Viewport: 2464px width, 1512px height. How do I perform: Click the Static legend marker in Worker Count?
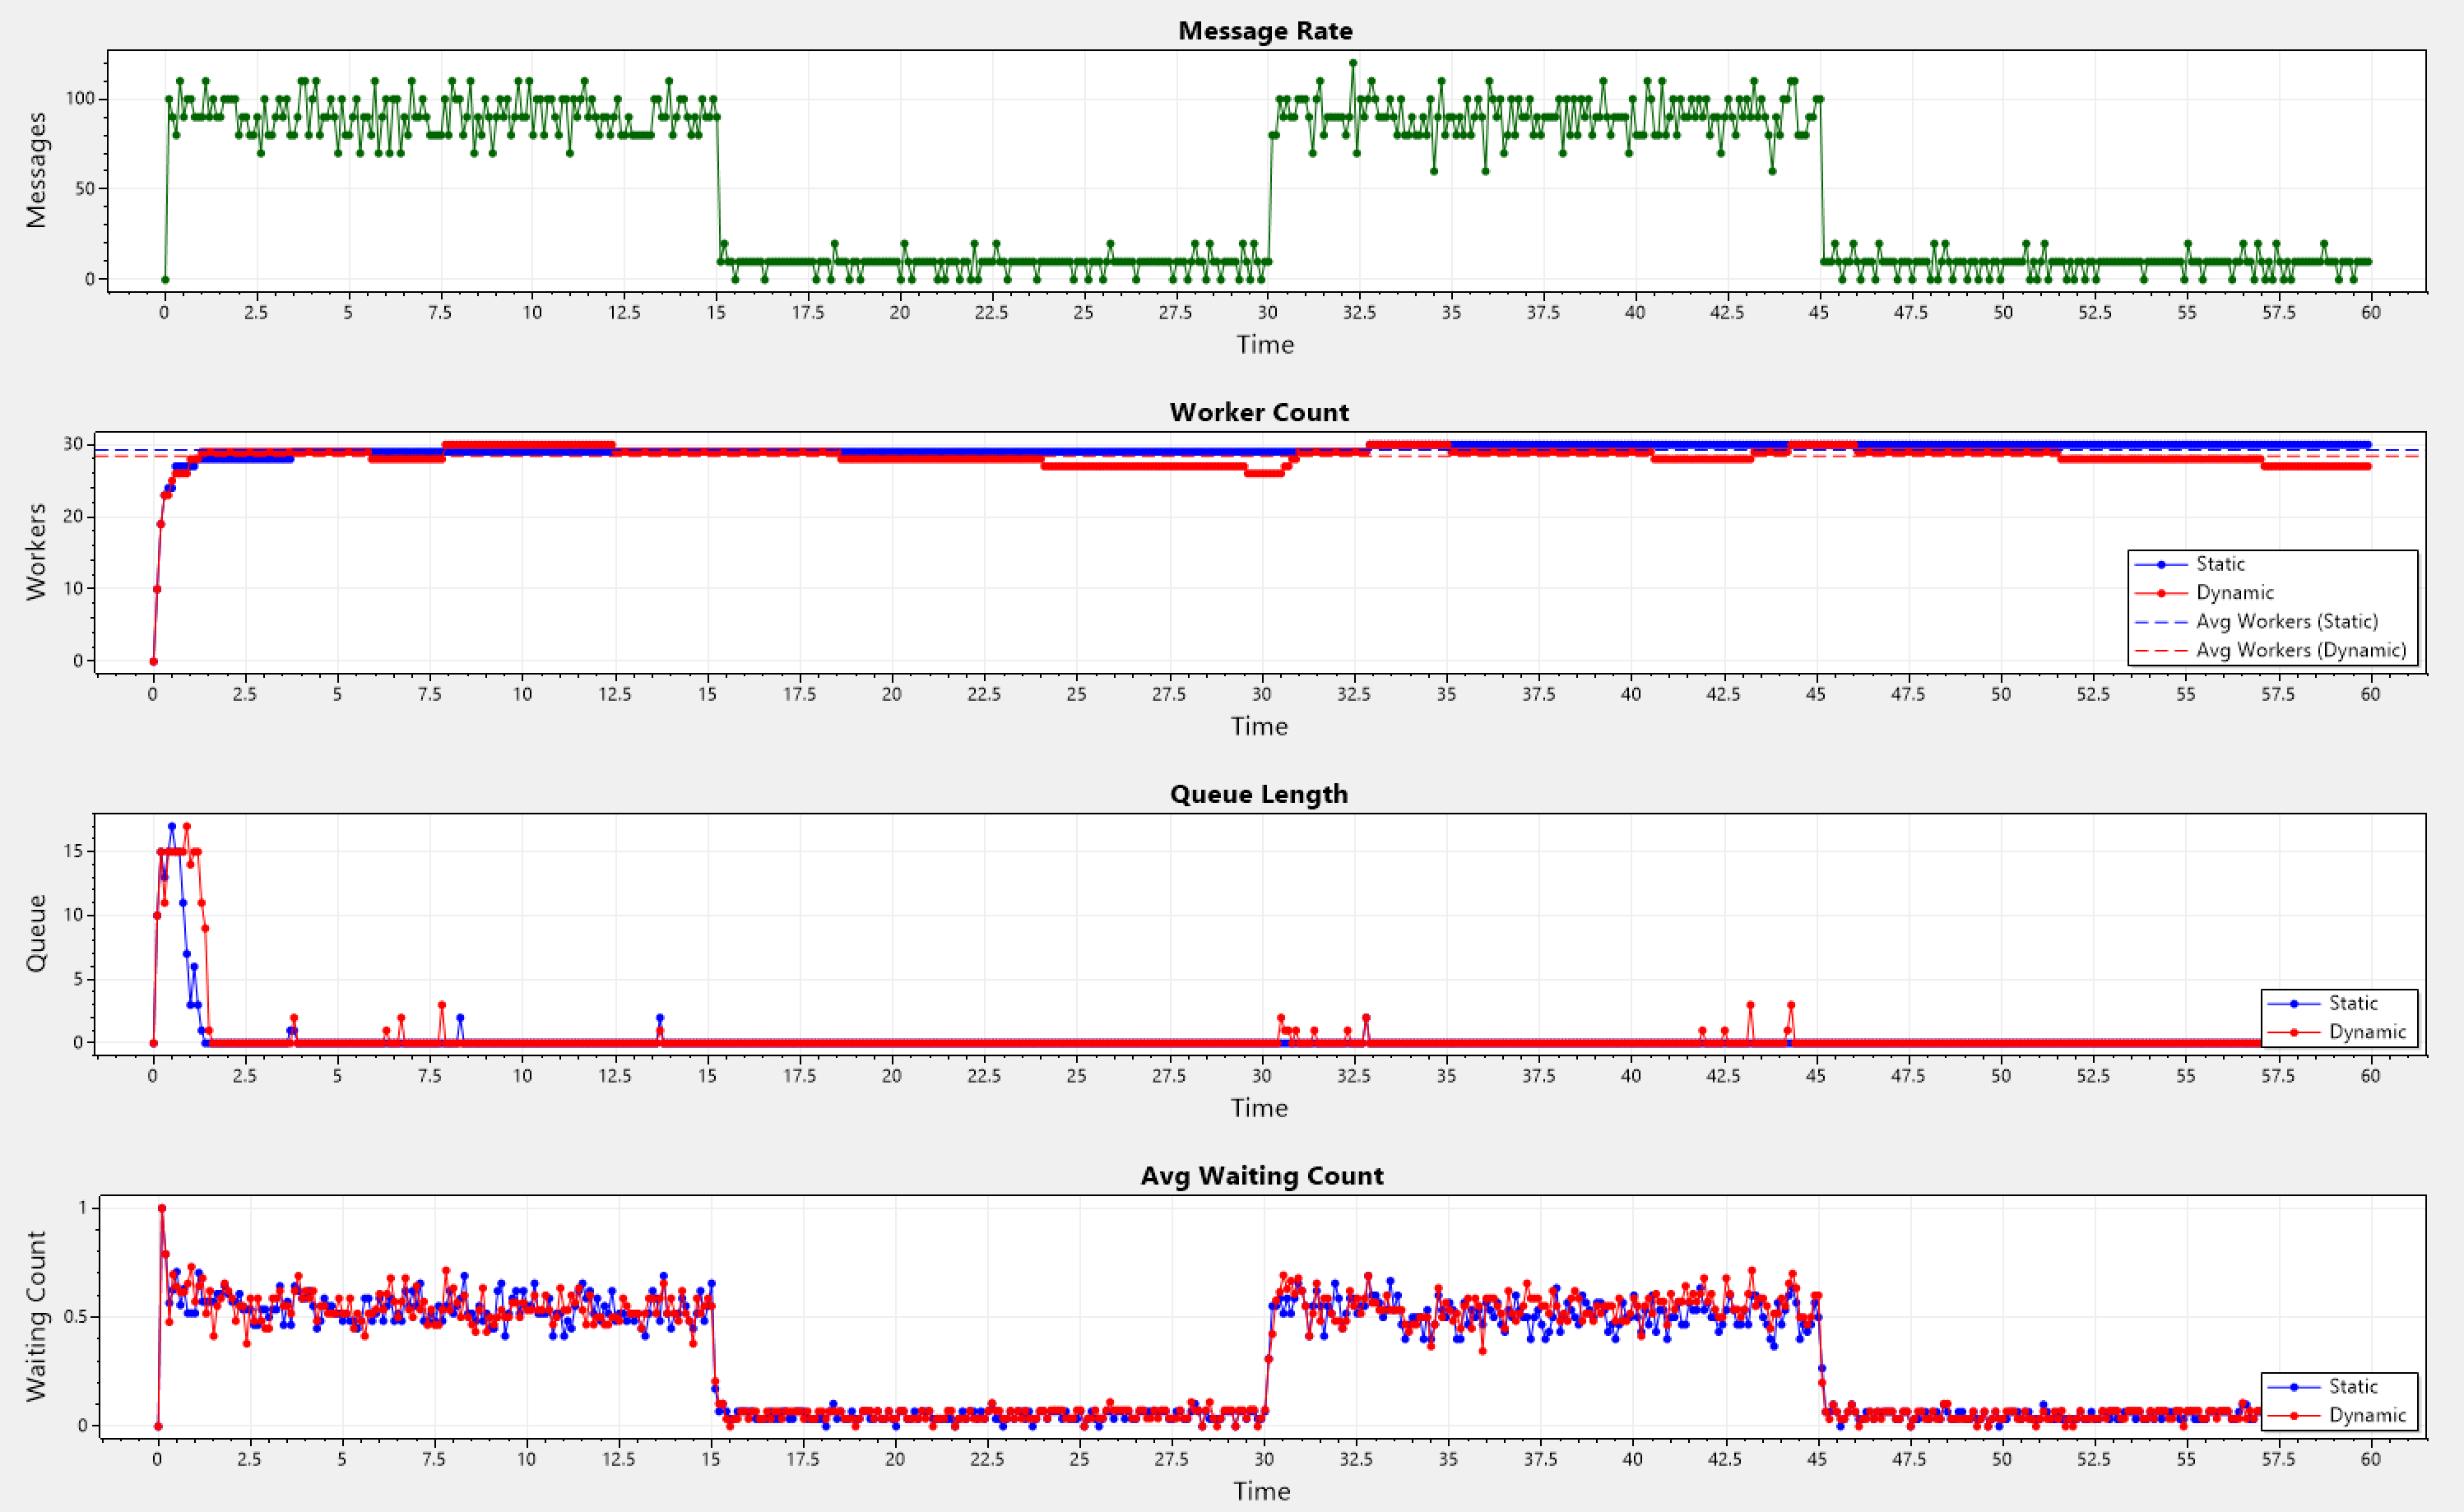[x=2161, y=565]
